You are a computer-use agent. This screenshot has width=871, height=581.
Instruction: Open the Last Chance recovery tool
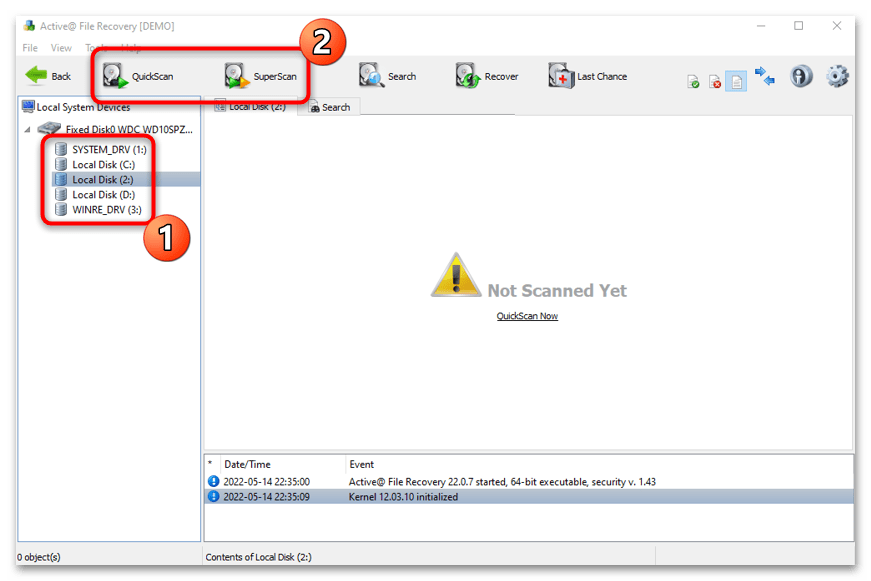pos(588,76)
